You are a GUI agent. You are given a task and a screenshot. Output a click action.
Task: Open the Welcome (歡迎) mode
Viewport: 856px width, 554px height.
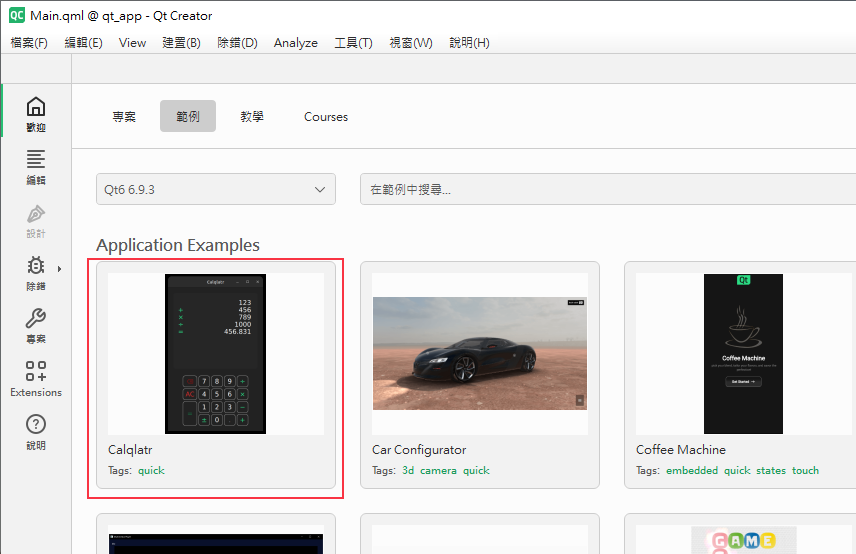click(x=36, y=114)
